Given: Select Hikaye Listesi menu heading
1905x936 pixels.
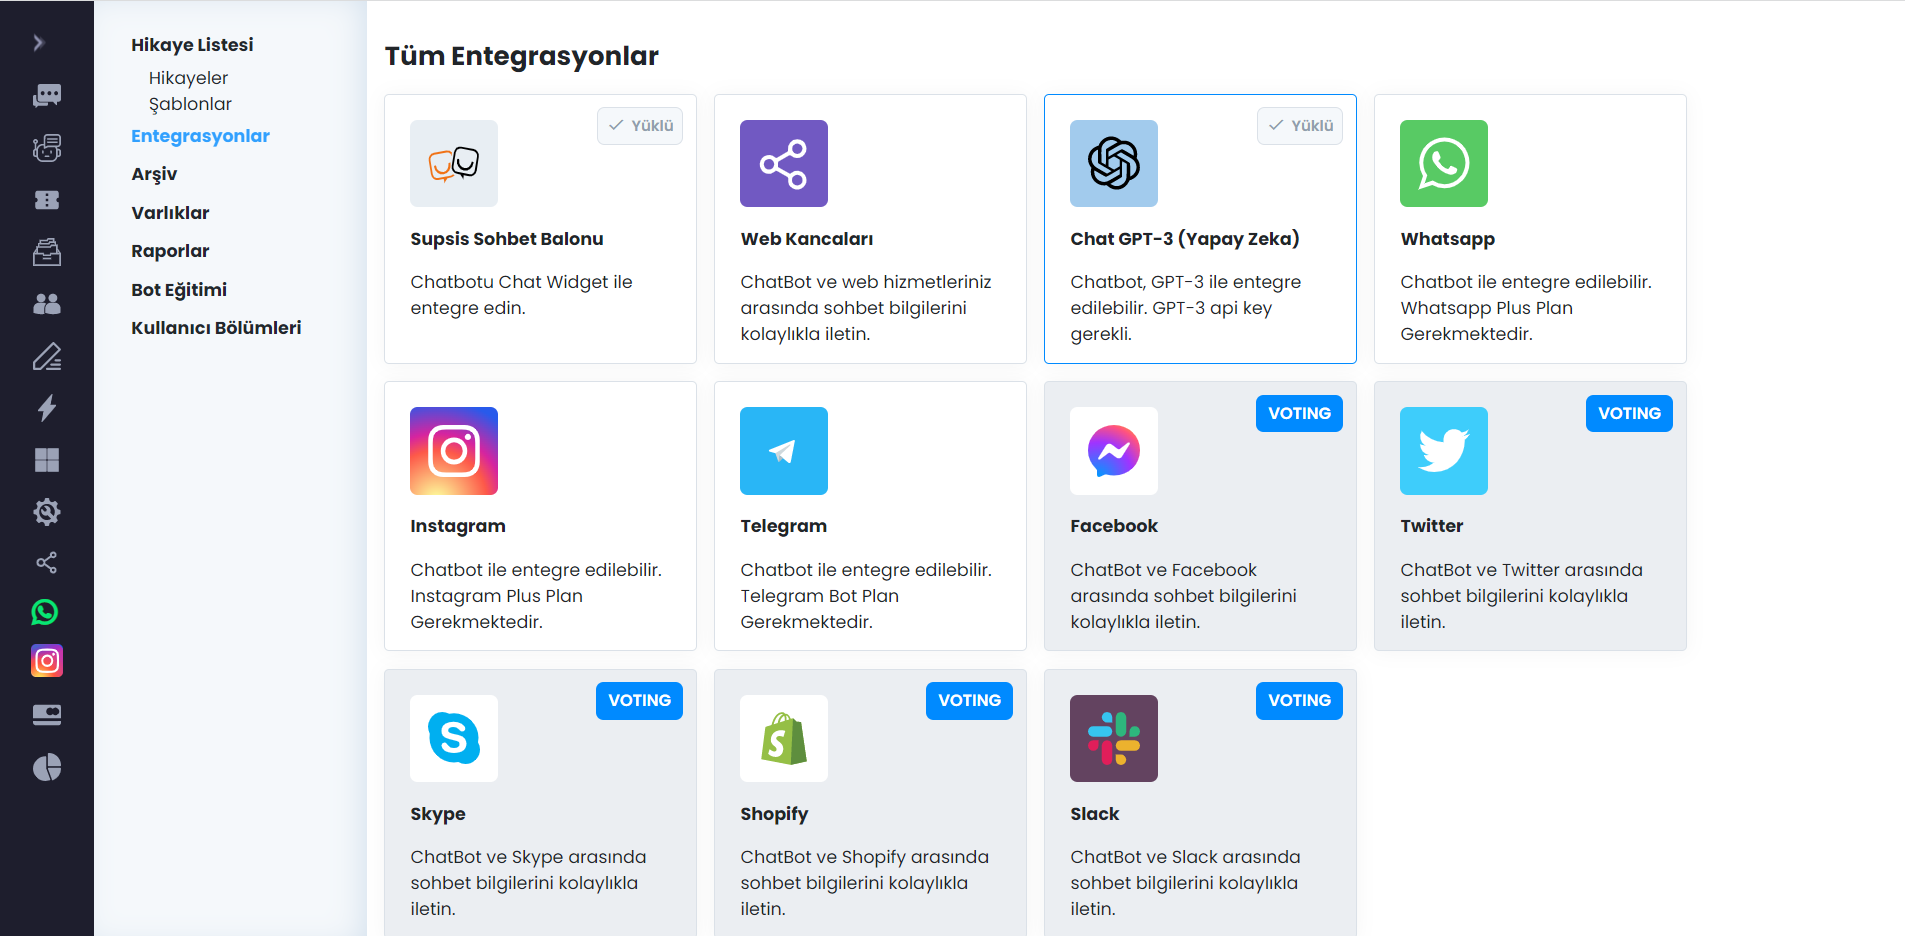Looking at the screenshot, I should (x=192, y=45).
